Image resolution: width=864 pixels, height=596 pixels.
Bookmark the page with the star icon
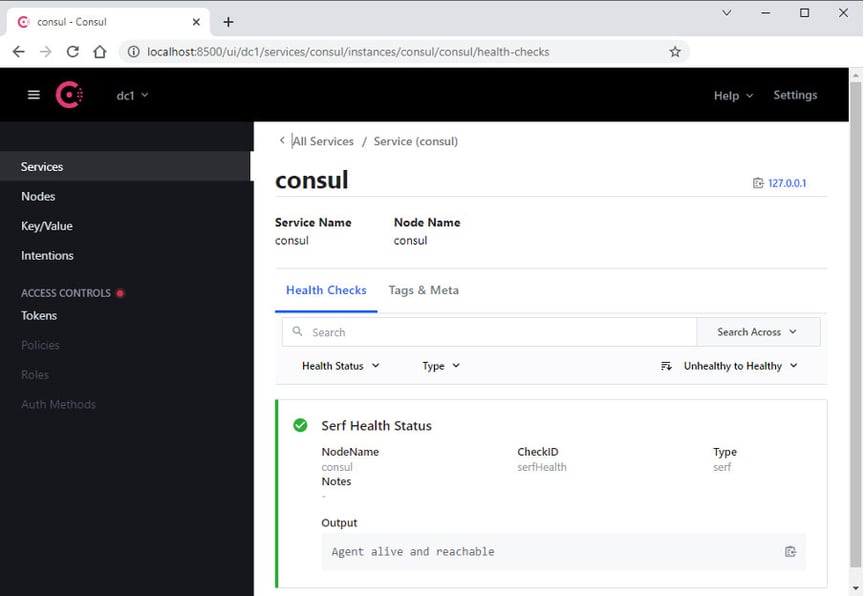click(x=675, y=51)
